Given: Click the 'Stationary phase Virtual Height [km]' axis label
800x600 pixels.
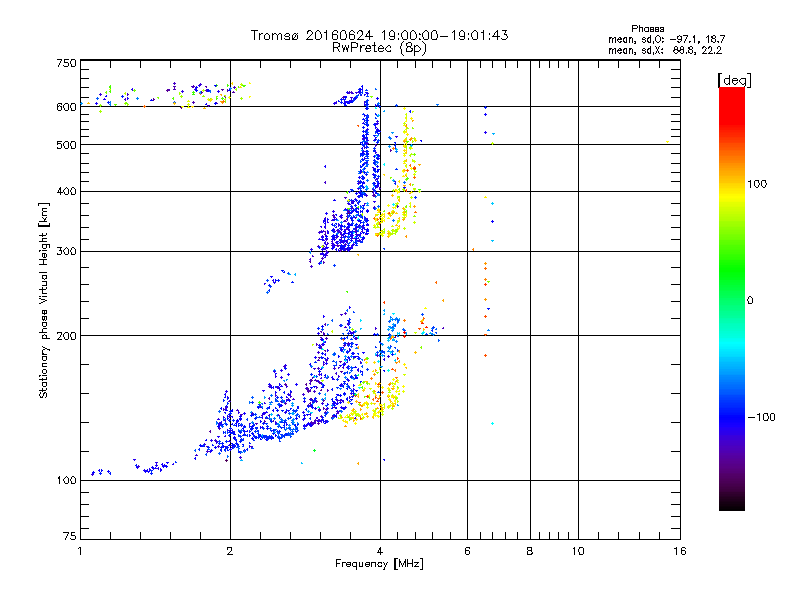Looking at the screenshot, I should pos(44,300).
